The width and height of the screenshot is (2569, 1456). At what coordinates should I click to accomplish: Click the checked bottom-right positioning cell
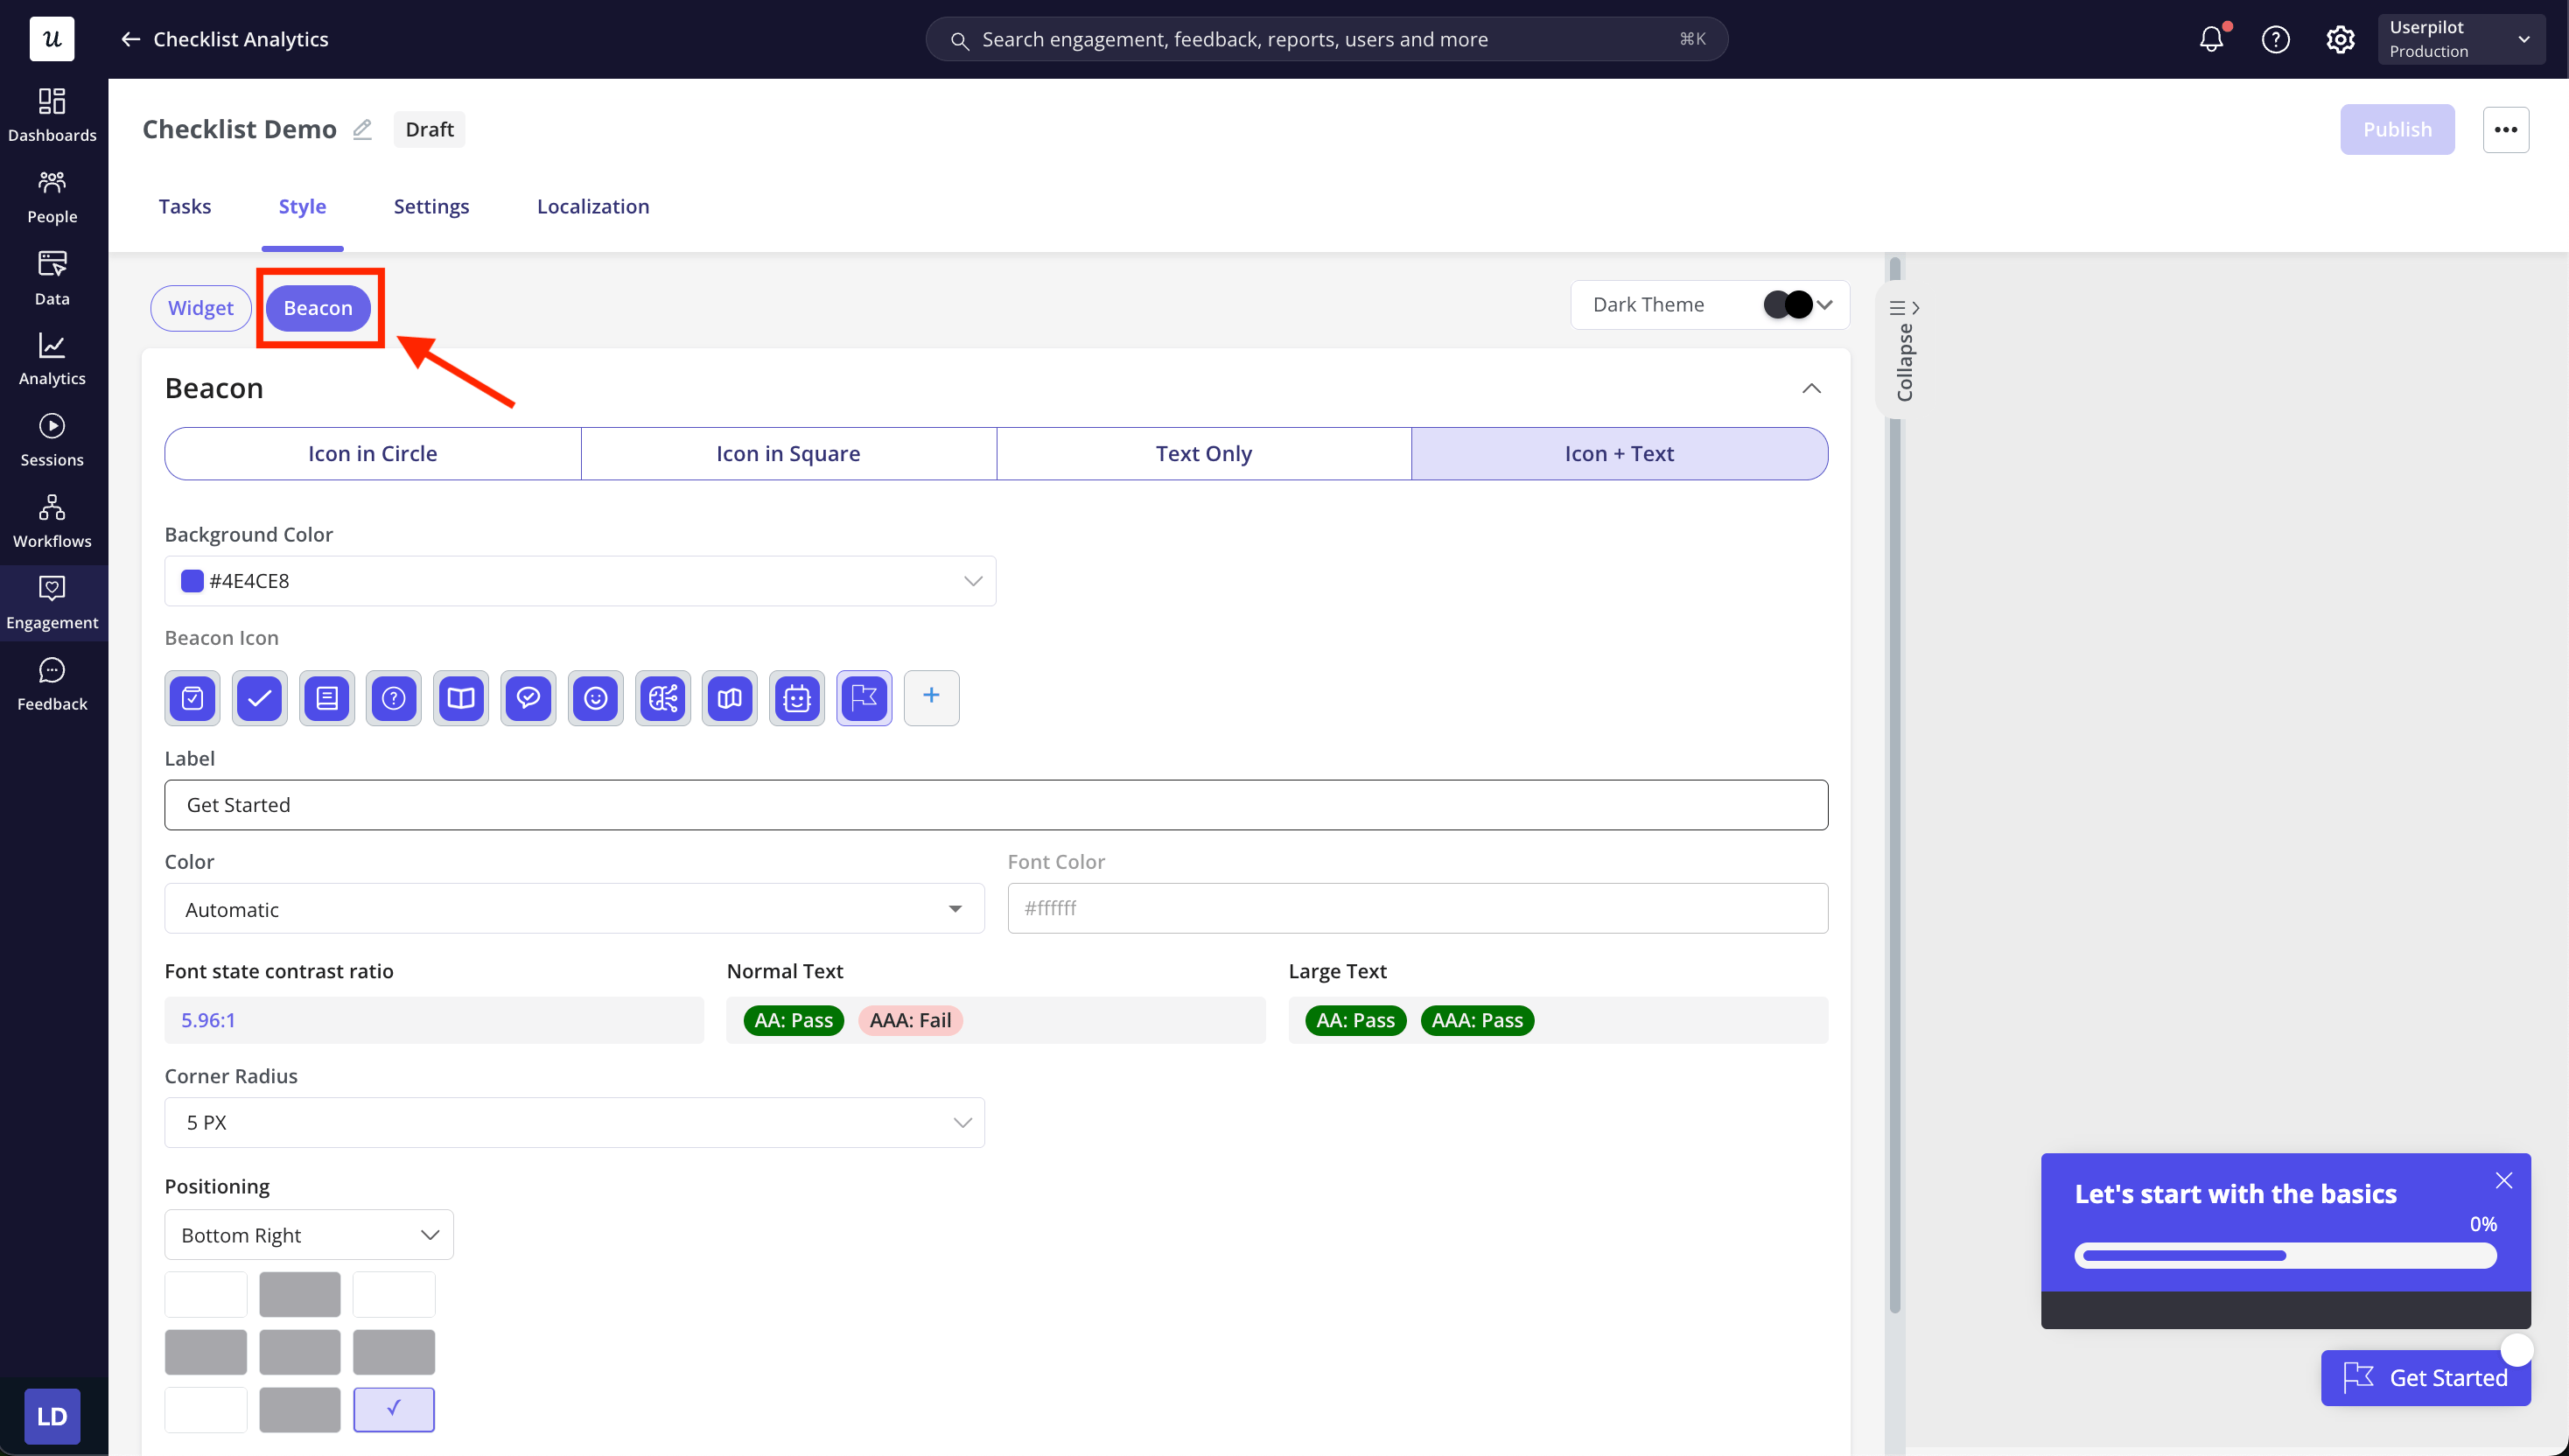coord(394,1410)
